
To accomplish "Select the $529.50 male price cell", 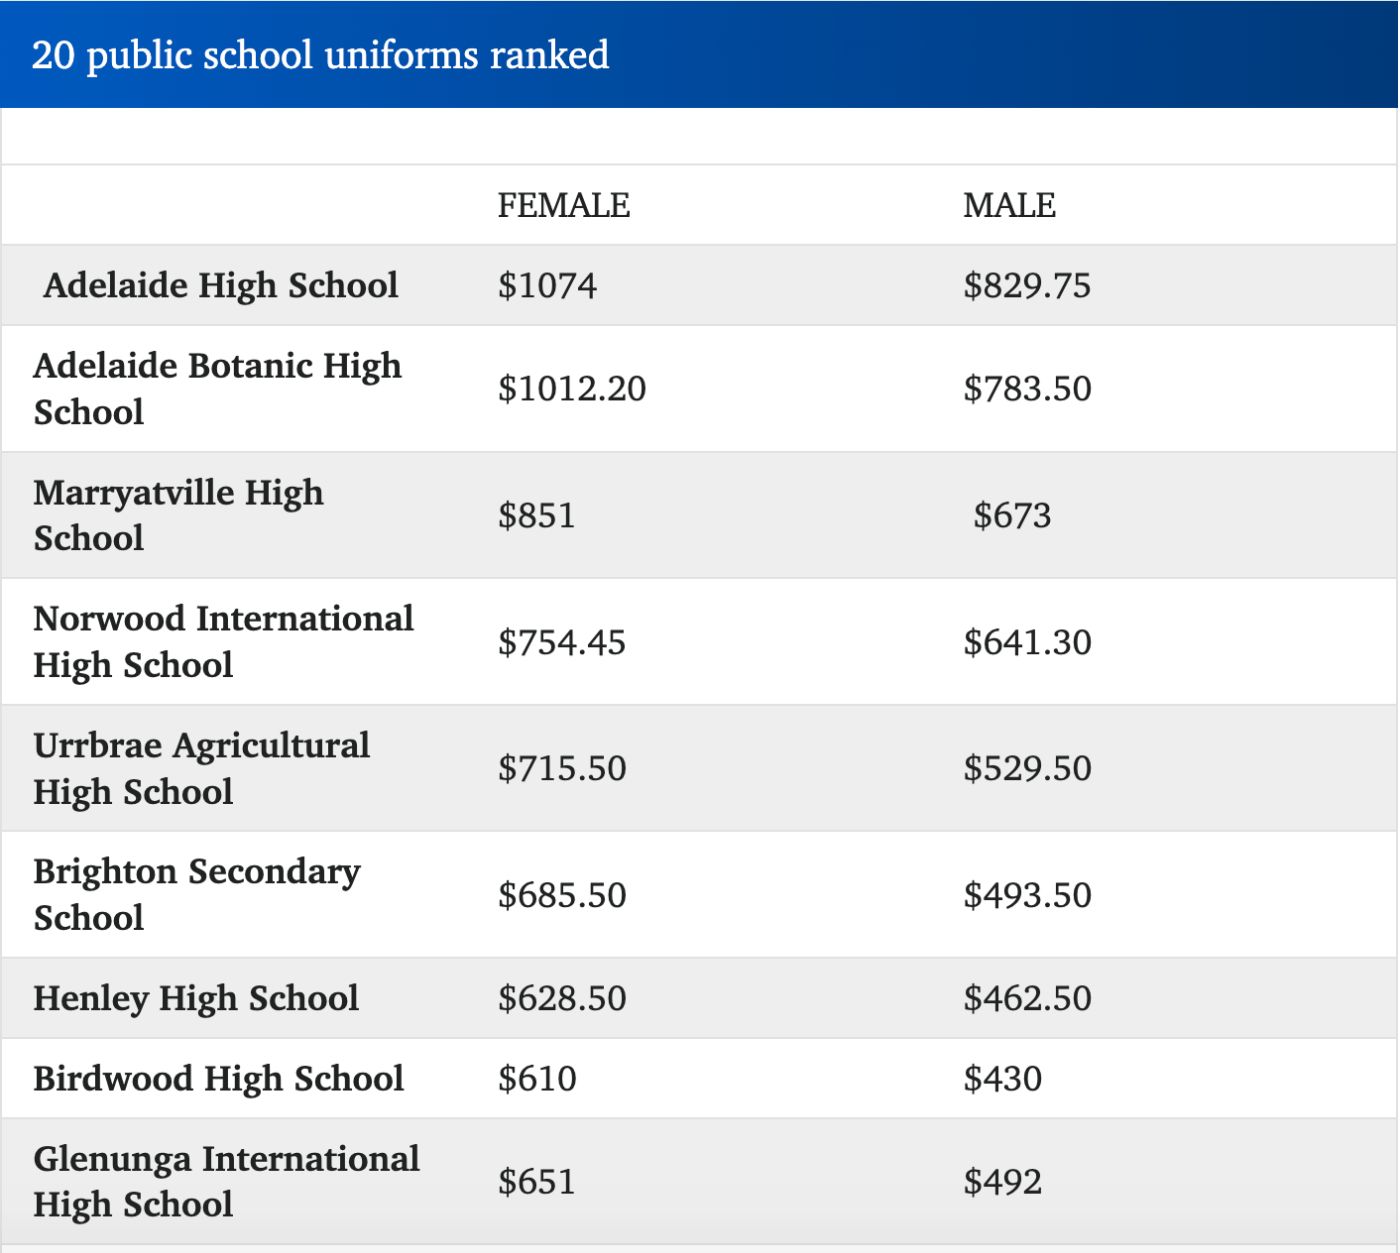I will pos(1027,768).
